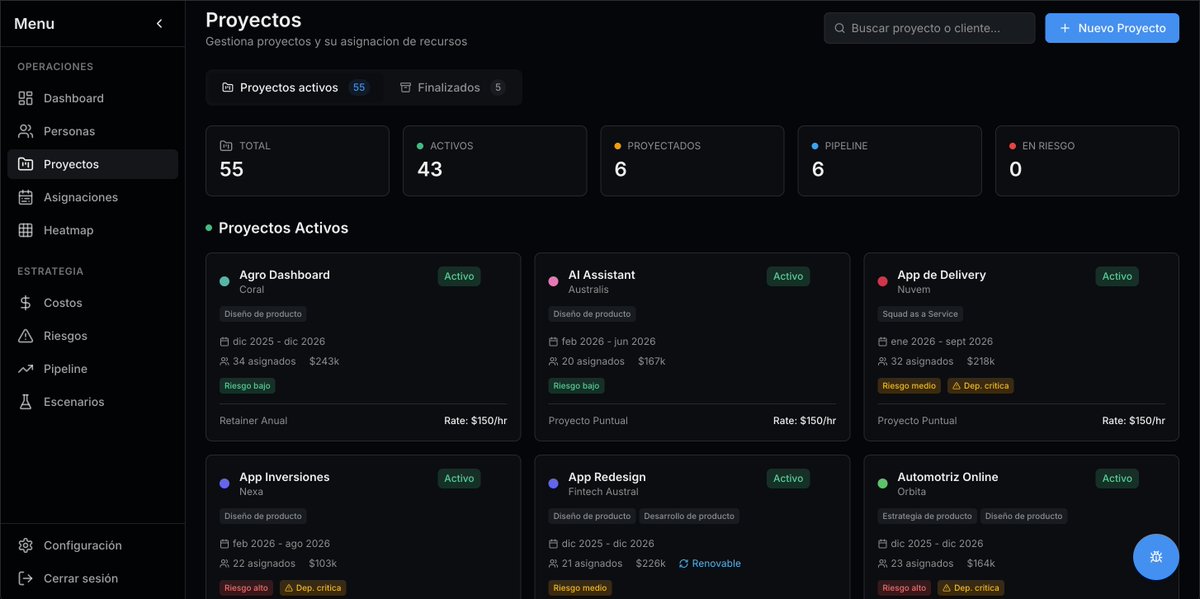Collapse the Menu sidebar with the chevron

(159, 23)
